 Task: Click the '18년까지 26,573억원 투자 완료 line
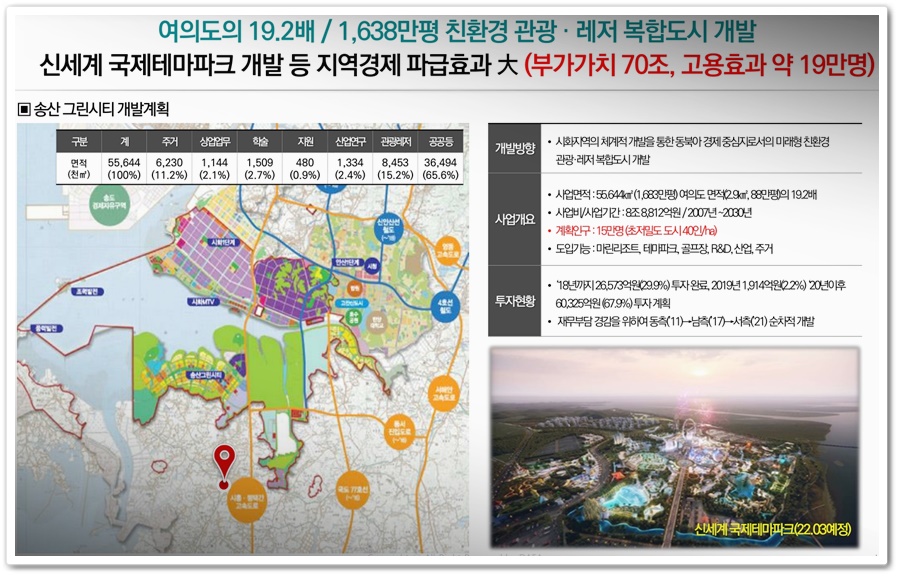pyautogui.click(x=700, y=285)
